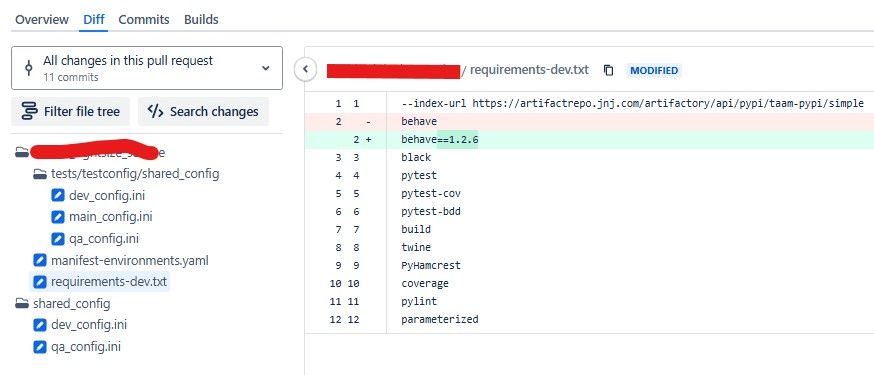
Task: Open the Commits tab
Action: point(144,20)
